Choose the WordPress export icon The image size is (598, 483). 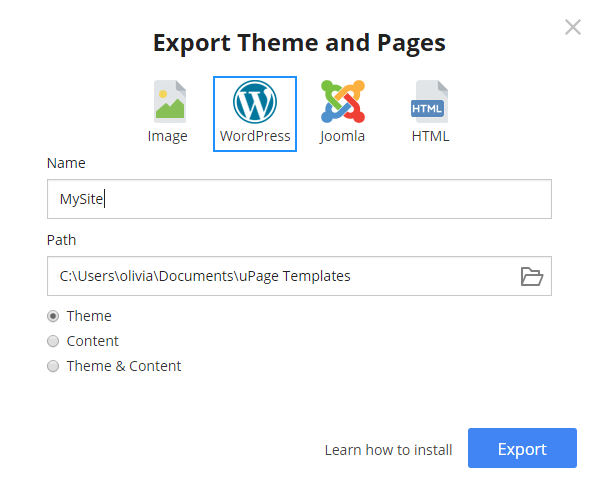255,102
